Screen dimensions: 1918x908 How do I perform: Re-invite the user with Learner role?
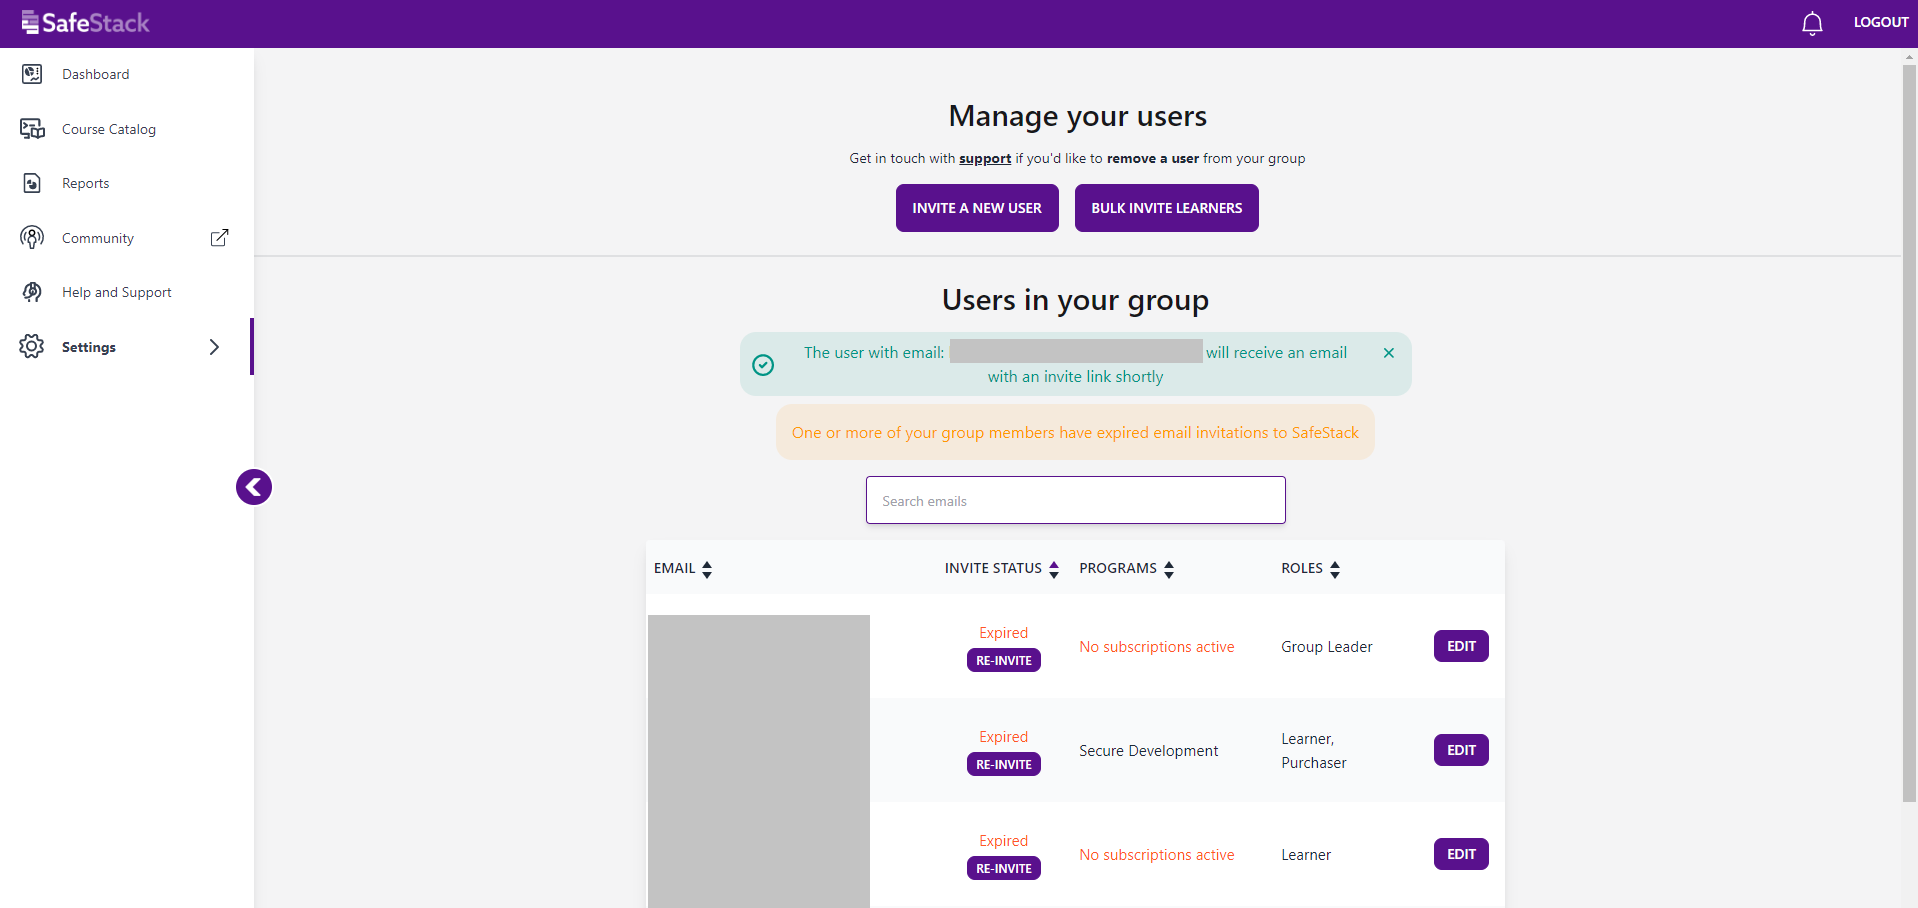point(1004,868)
